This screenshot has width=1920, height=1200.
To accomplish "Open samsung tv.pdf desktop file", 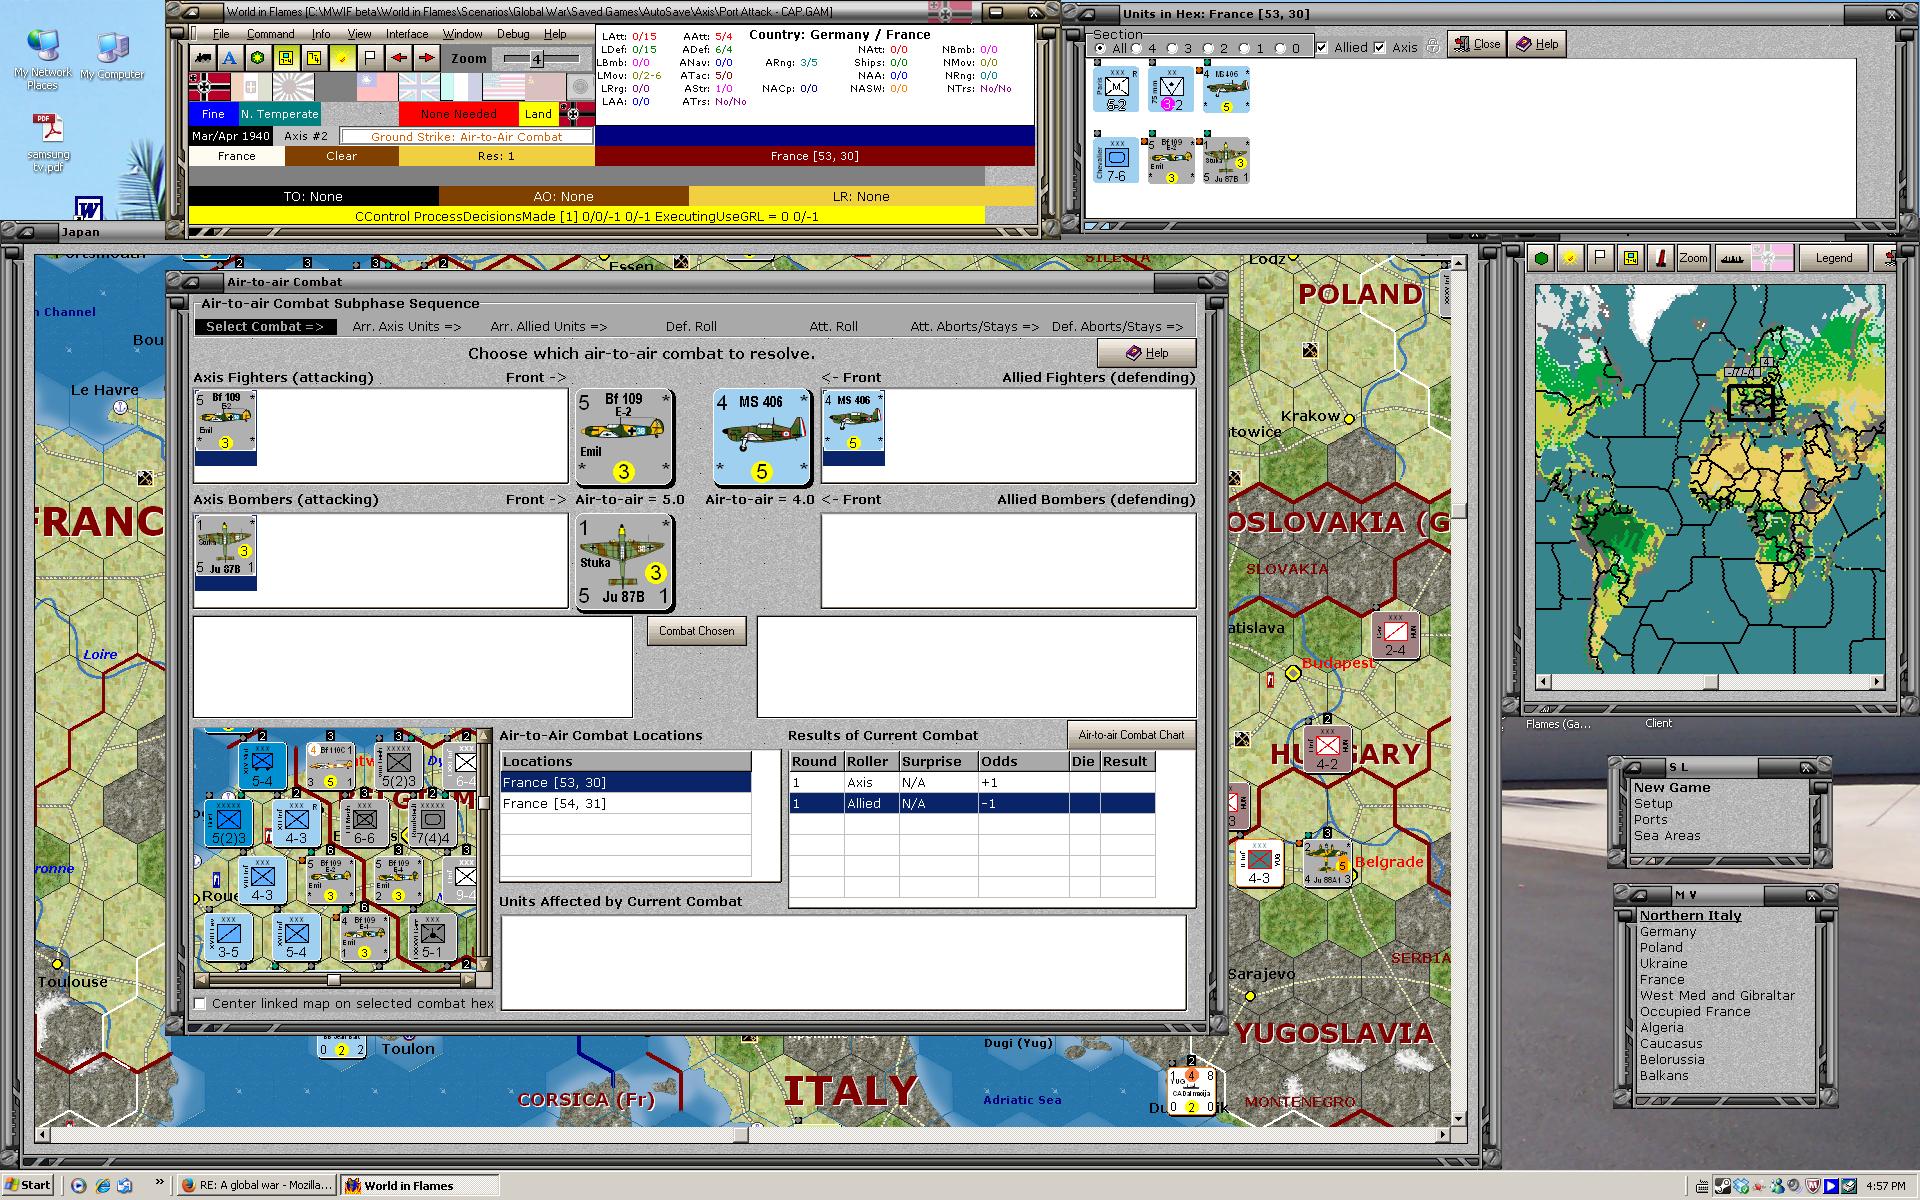I will pyautogui.click(x=49, y=142).
